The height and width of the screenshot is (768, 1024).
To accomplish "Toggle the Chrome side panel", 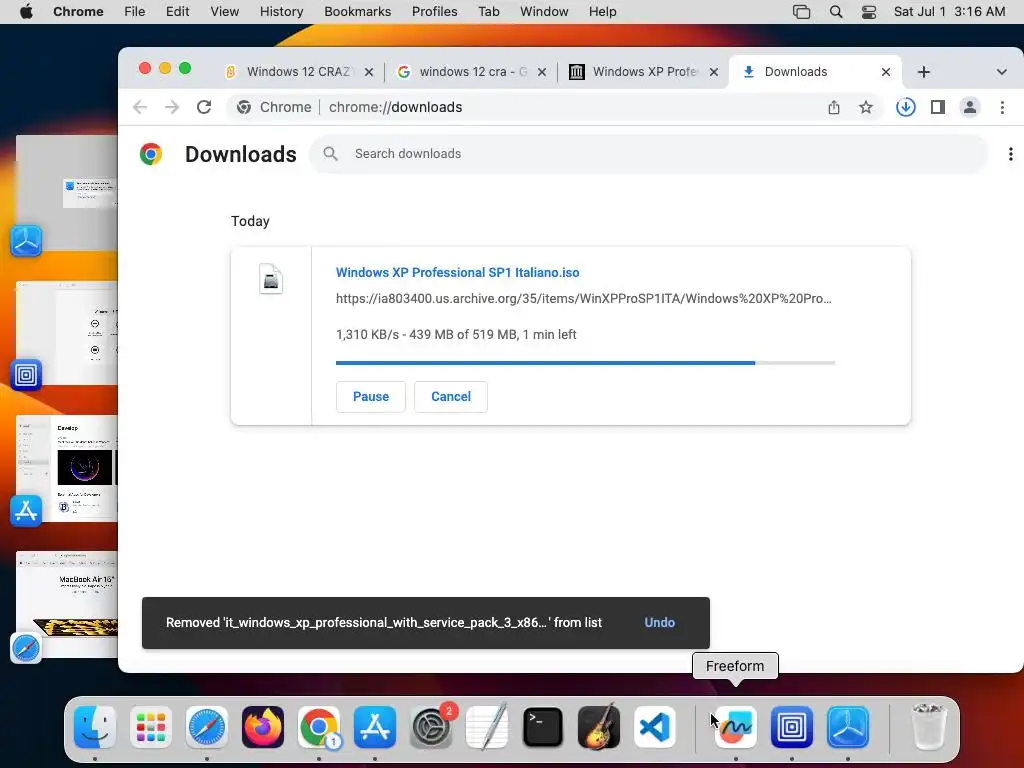I will (938, 107).
